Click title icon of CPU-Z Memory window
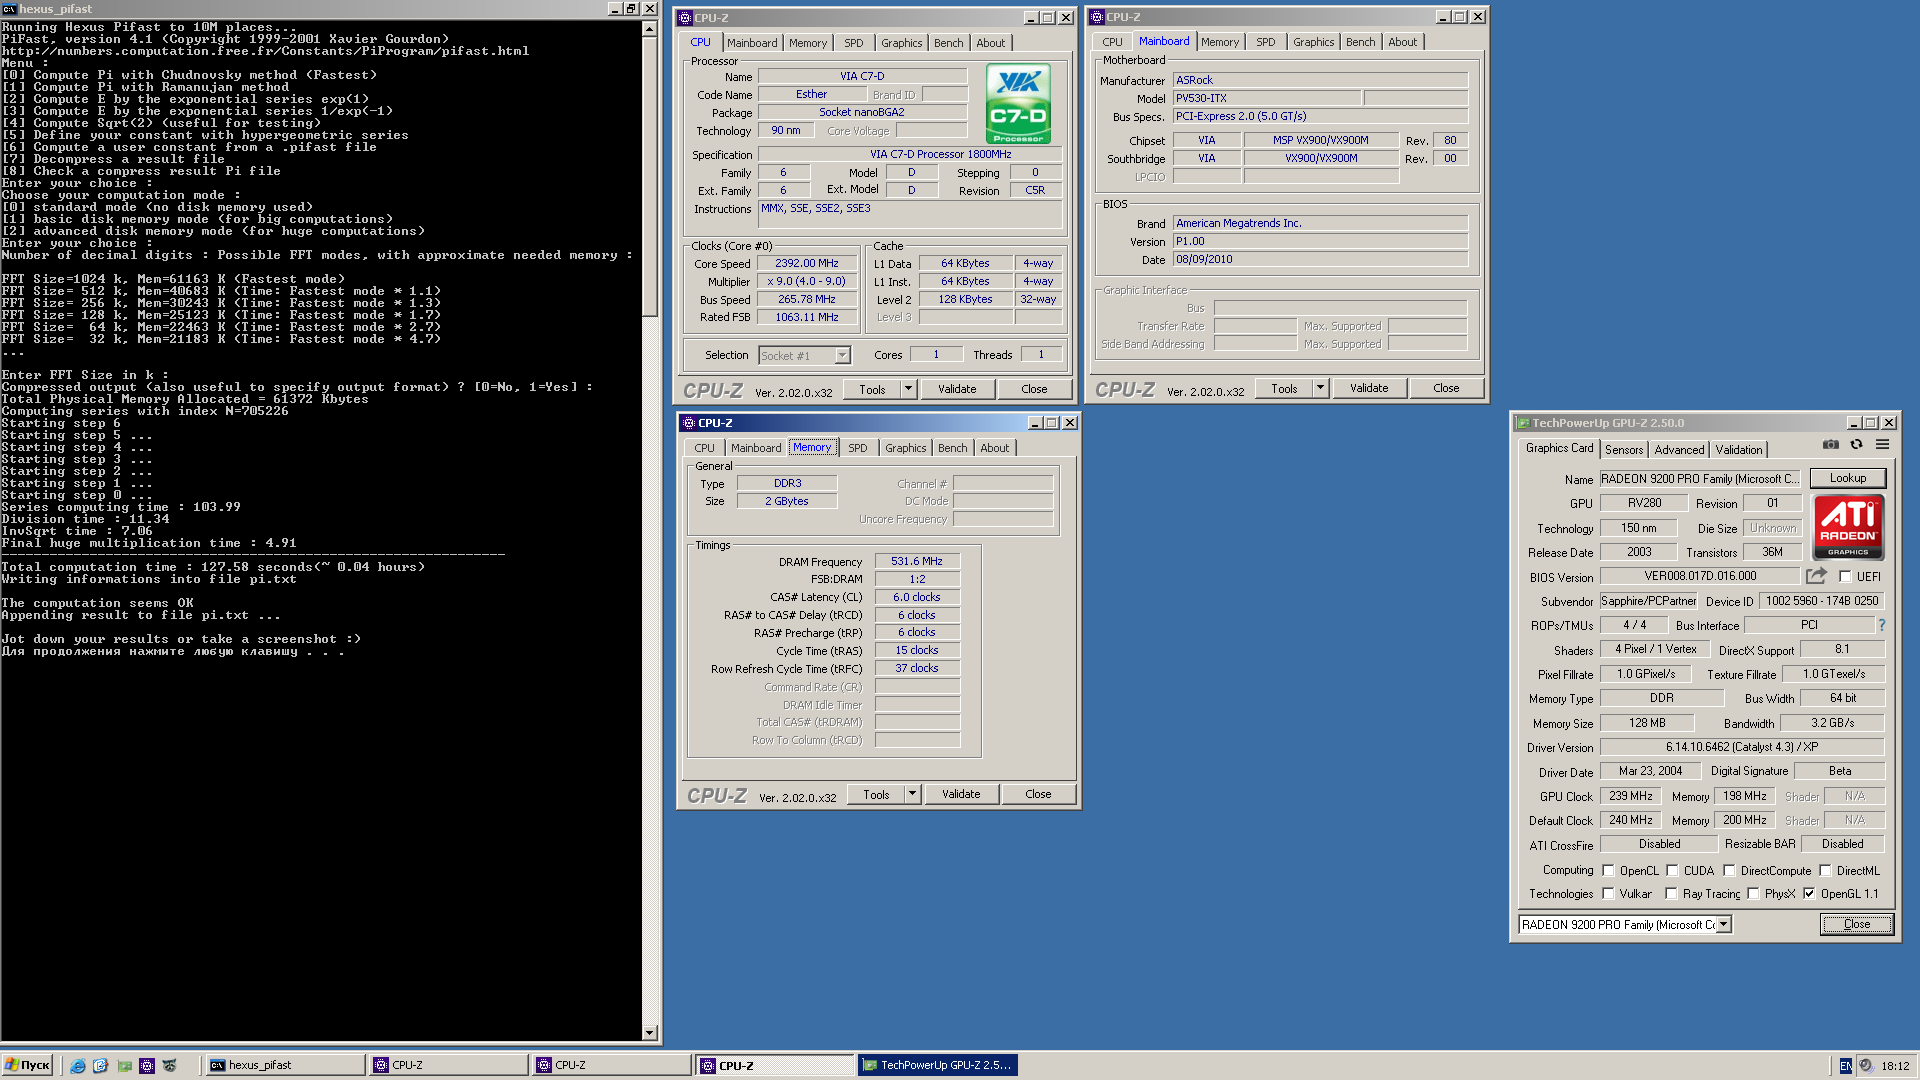The image size is (1920, 1080). point(688,423)
